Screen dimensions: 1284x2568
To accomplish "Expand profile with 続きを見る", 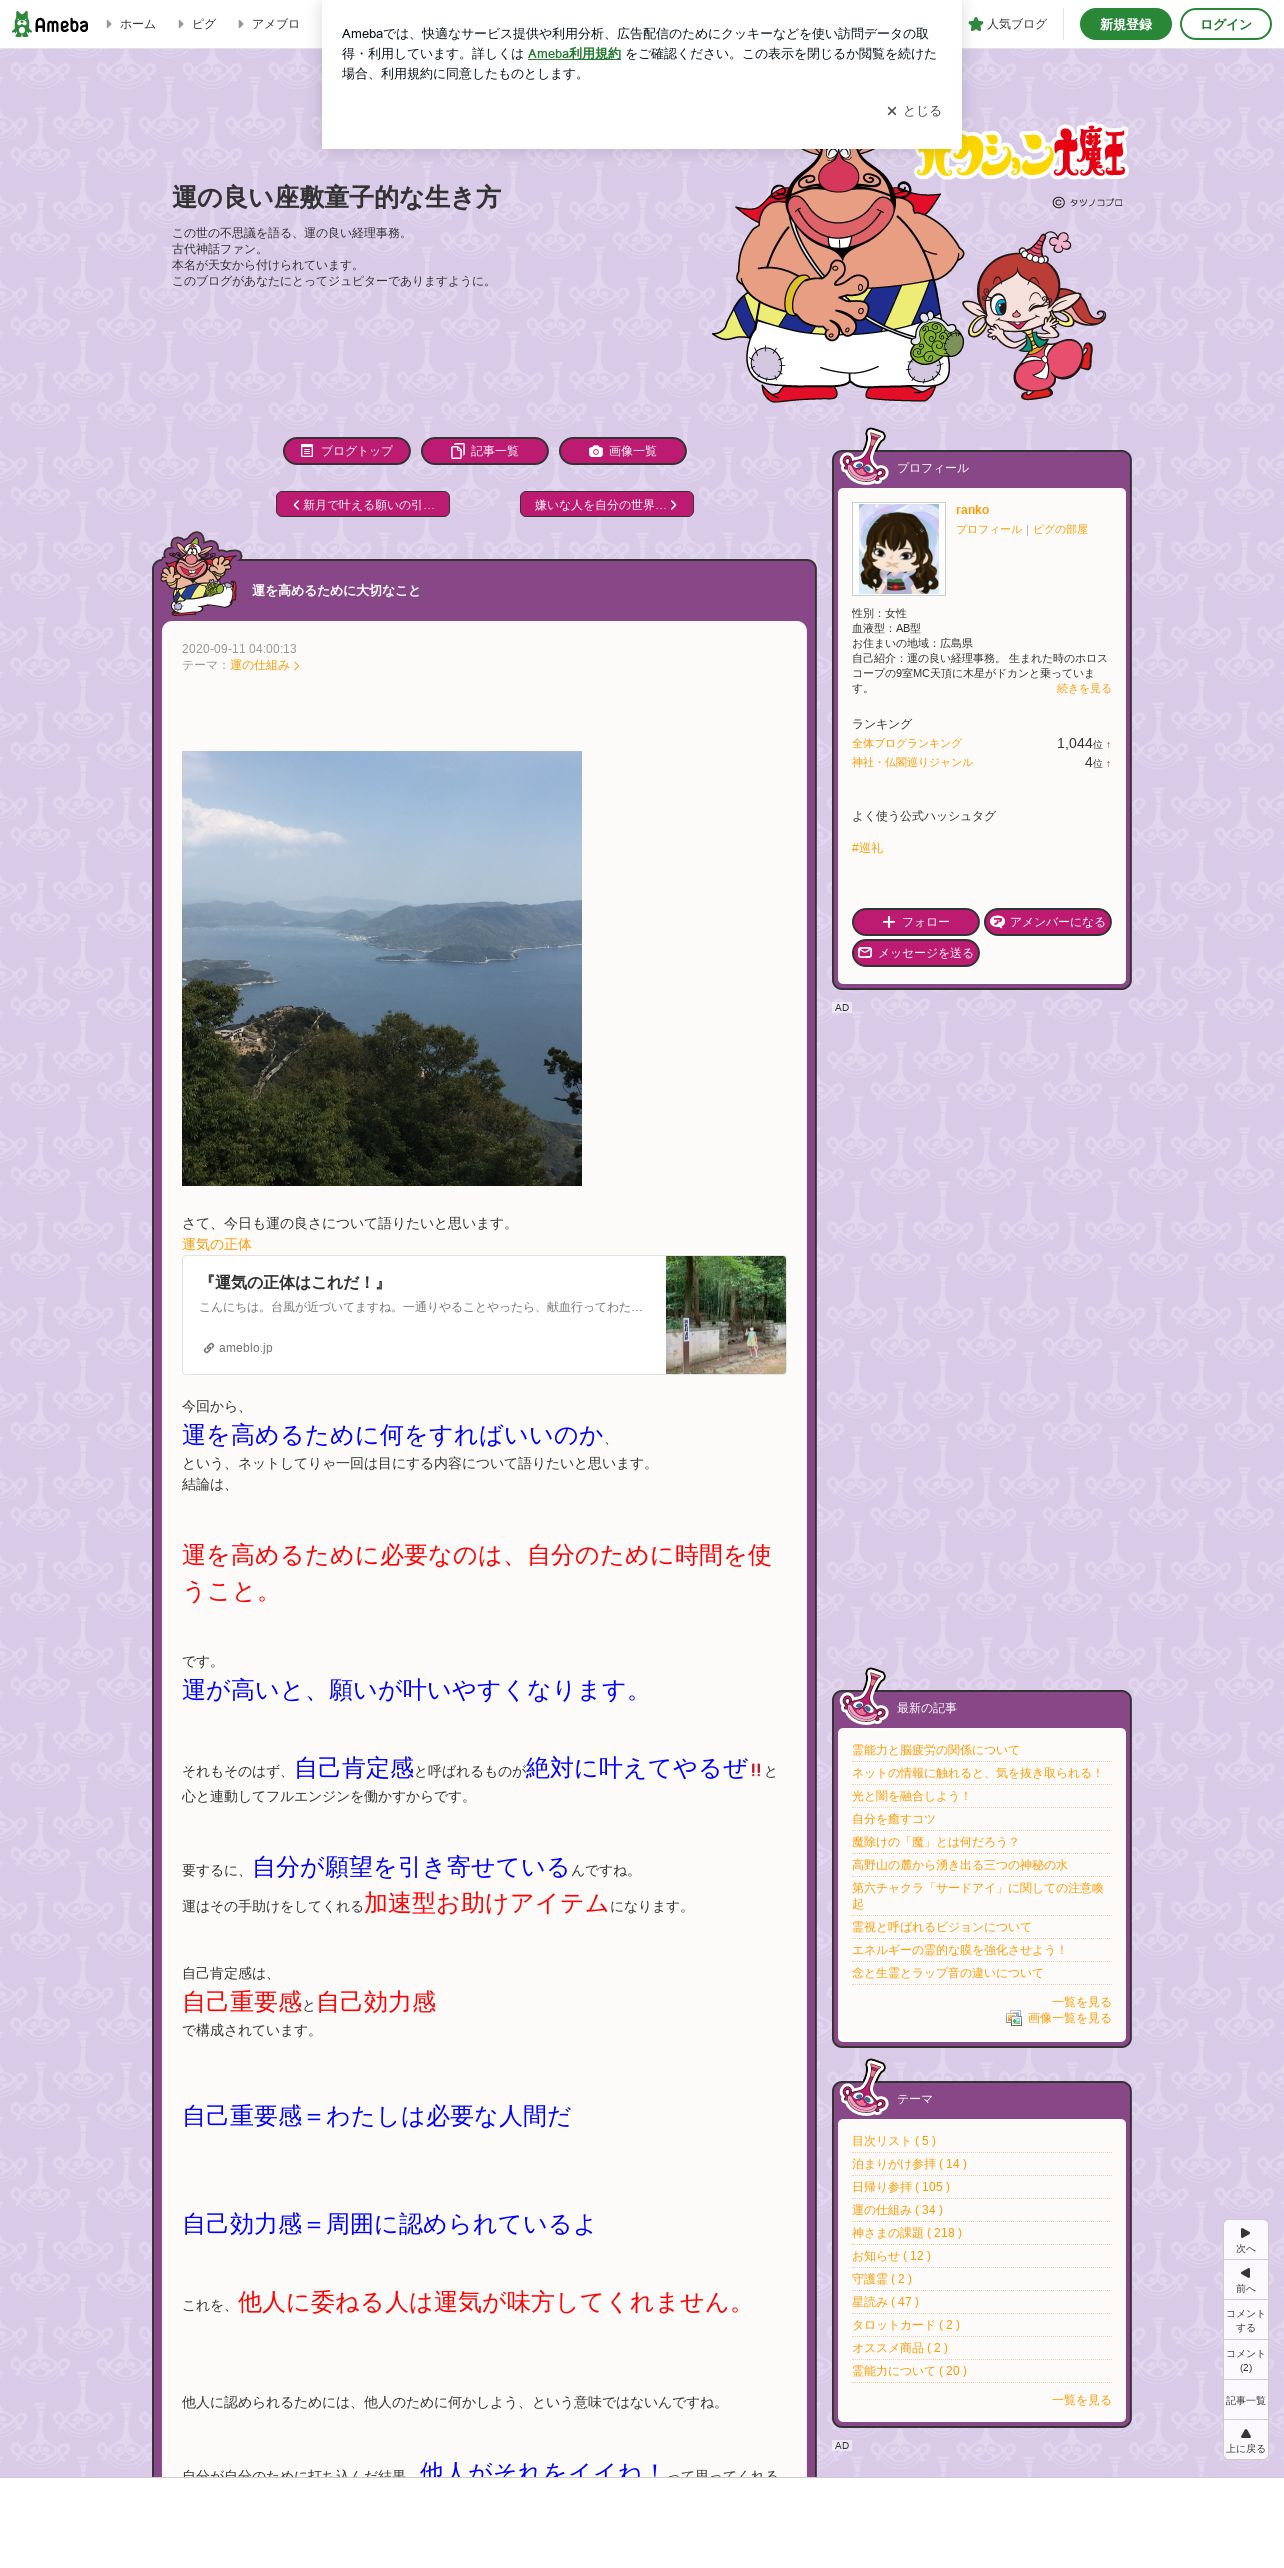I will click(1084, 688).
